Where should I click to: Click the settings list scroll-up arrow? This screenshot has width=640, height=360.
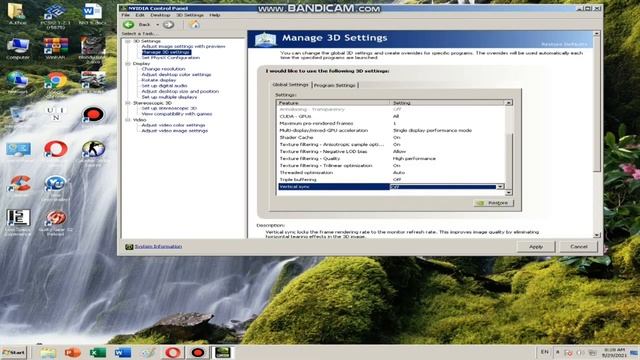click(x=509, y=103)
